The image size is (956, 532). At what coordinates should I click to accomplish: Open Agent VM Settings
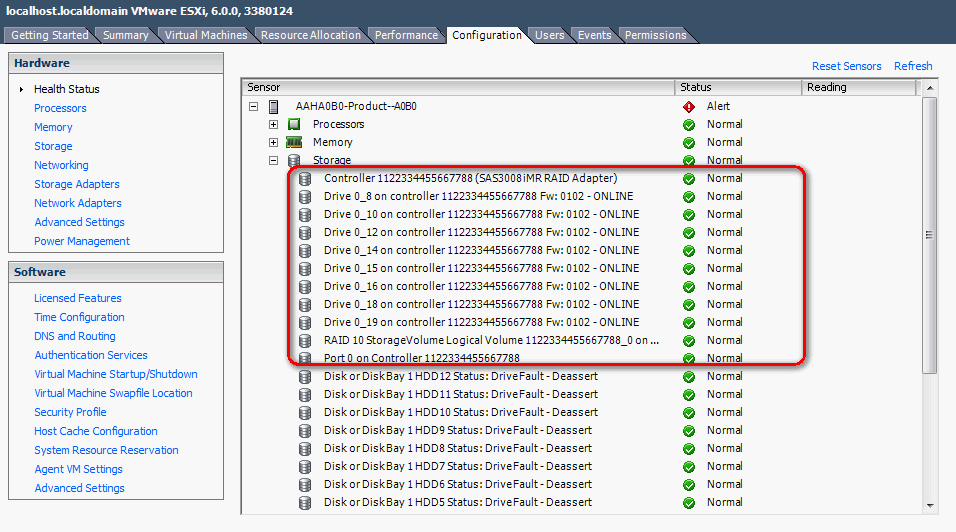click(x=78, y=469)
